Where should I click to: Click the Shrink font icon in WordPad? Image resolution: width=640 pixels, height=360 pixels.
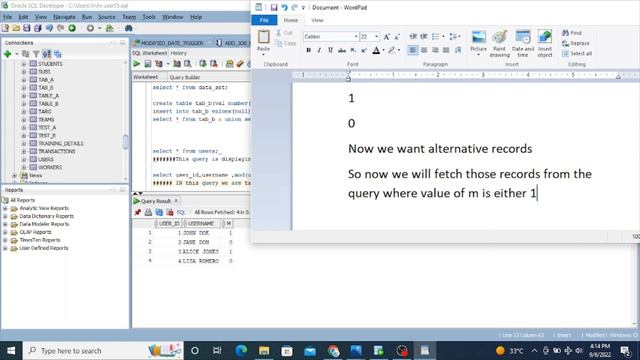pyautogui.click(x=397, y=37)
